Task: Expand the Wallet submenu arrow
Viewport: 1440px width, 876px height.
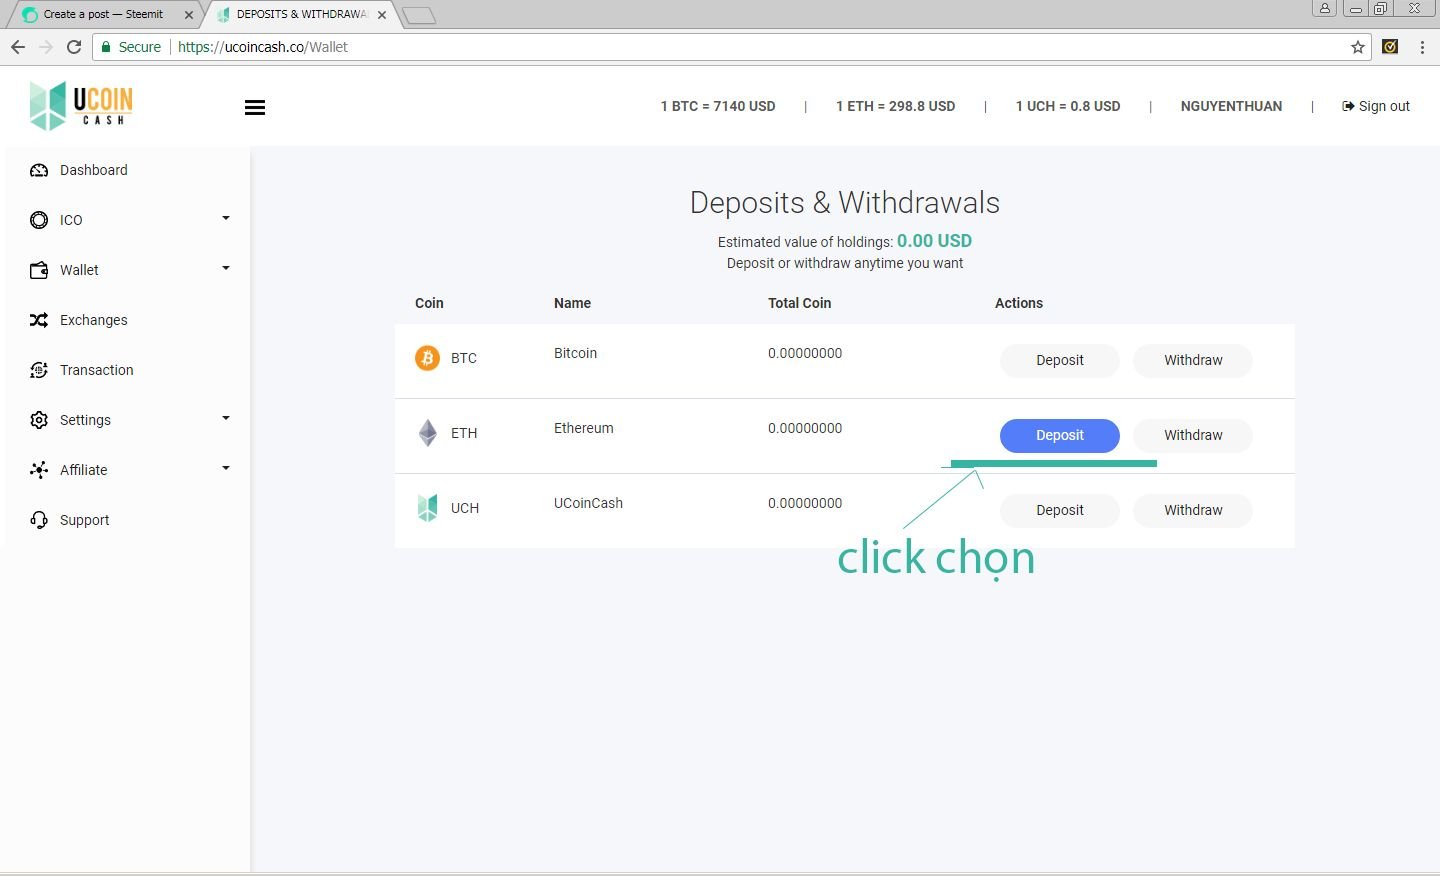Action: pos(226,268)
